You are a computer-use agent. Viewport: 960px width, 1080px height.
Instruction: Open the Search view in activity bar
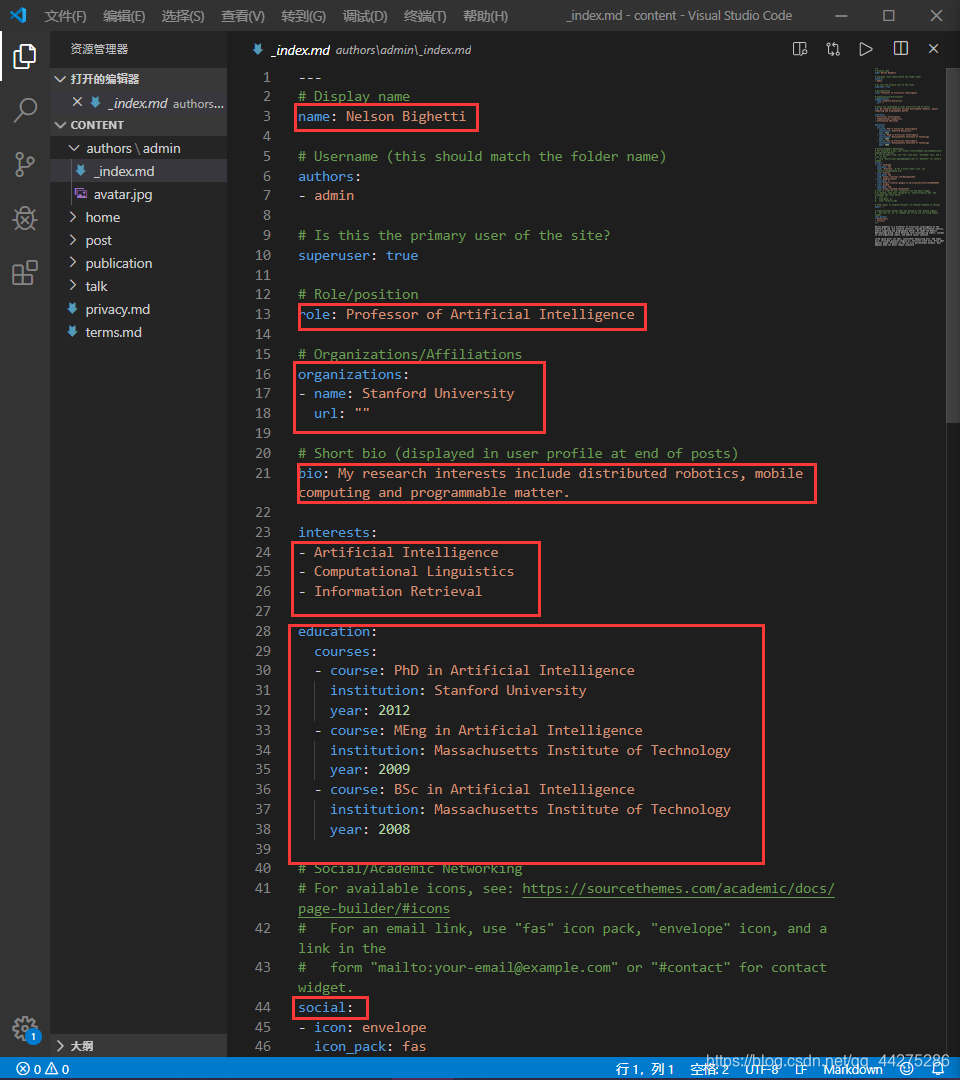click(x=25, y=110)
